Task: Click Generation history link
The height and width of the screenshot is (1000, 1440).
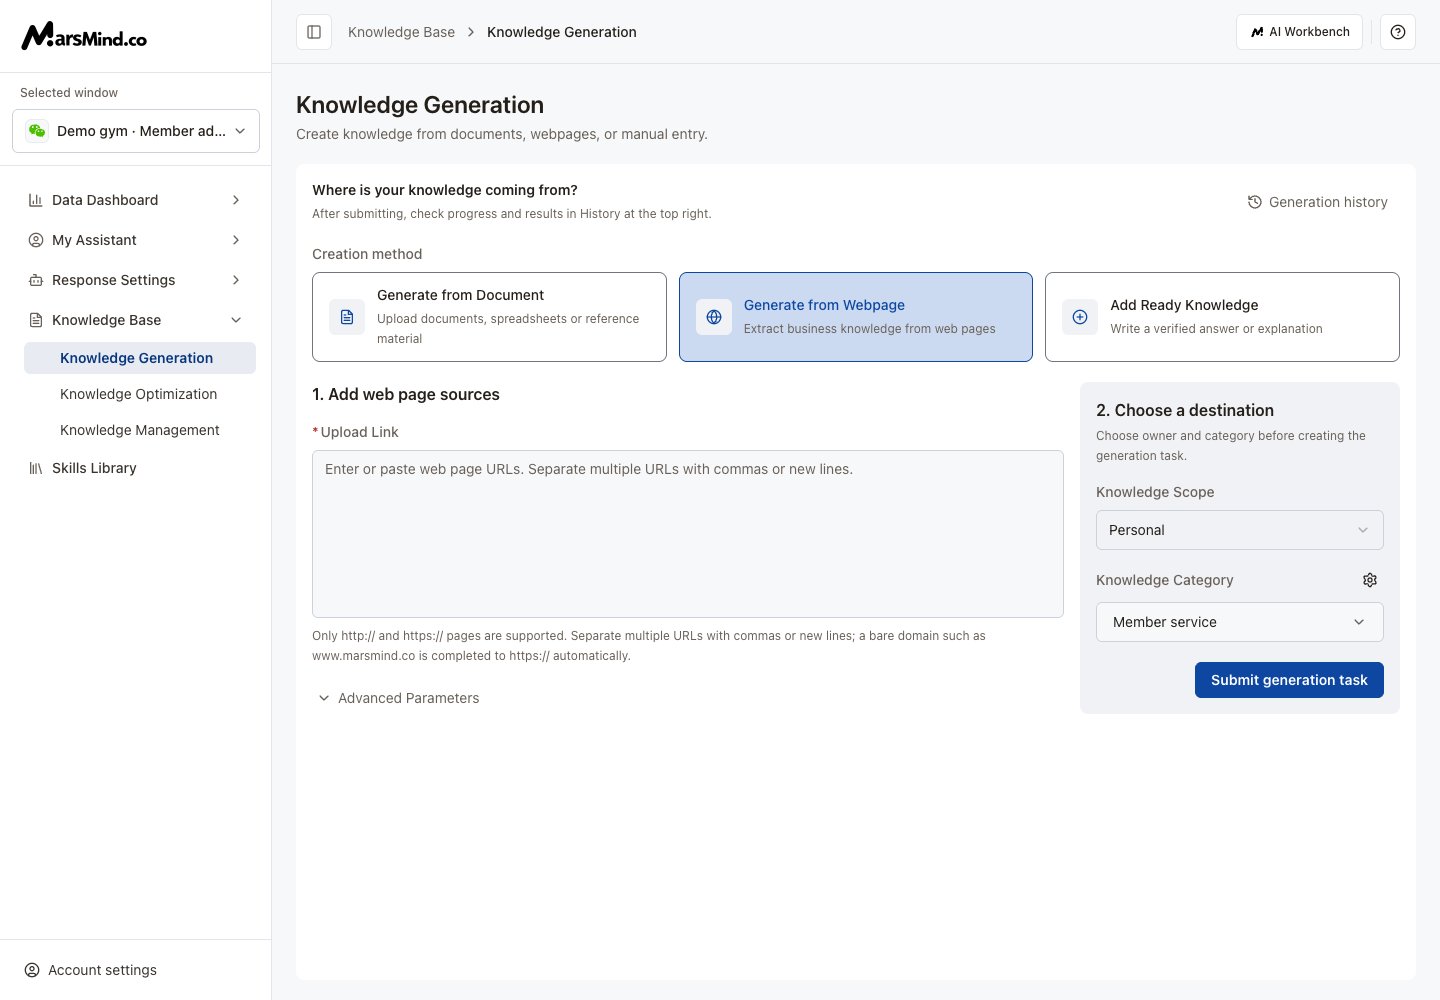Action: click(1317, 202)
